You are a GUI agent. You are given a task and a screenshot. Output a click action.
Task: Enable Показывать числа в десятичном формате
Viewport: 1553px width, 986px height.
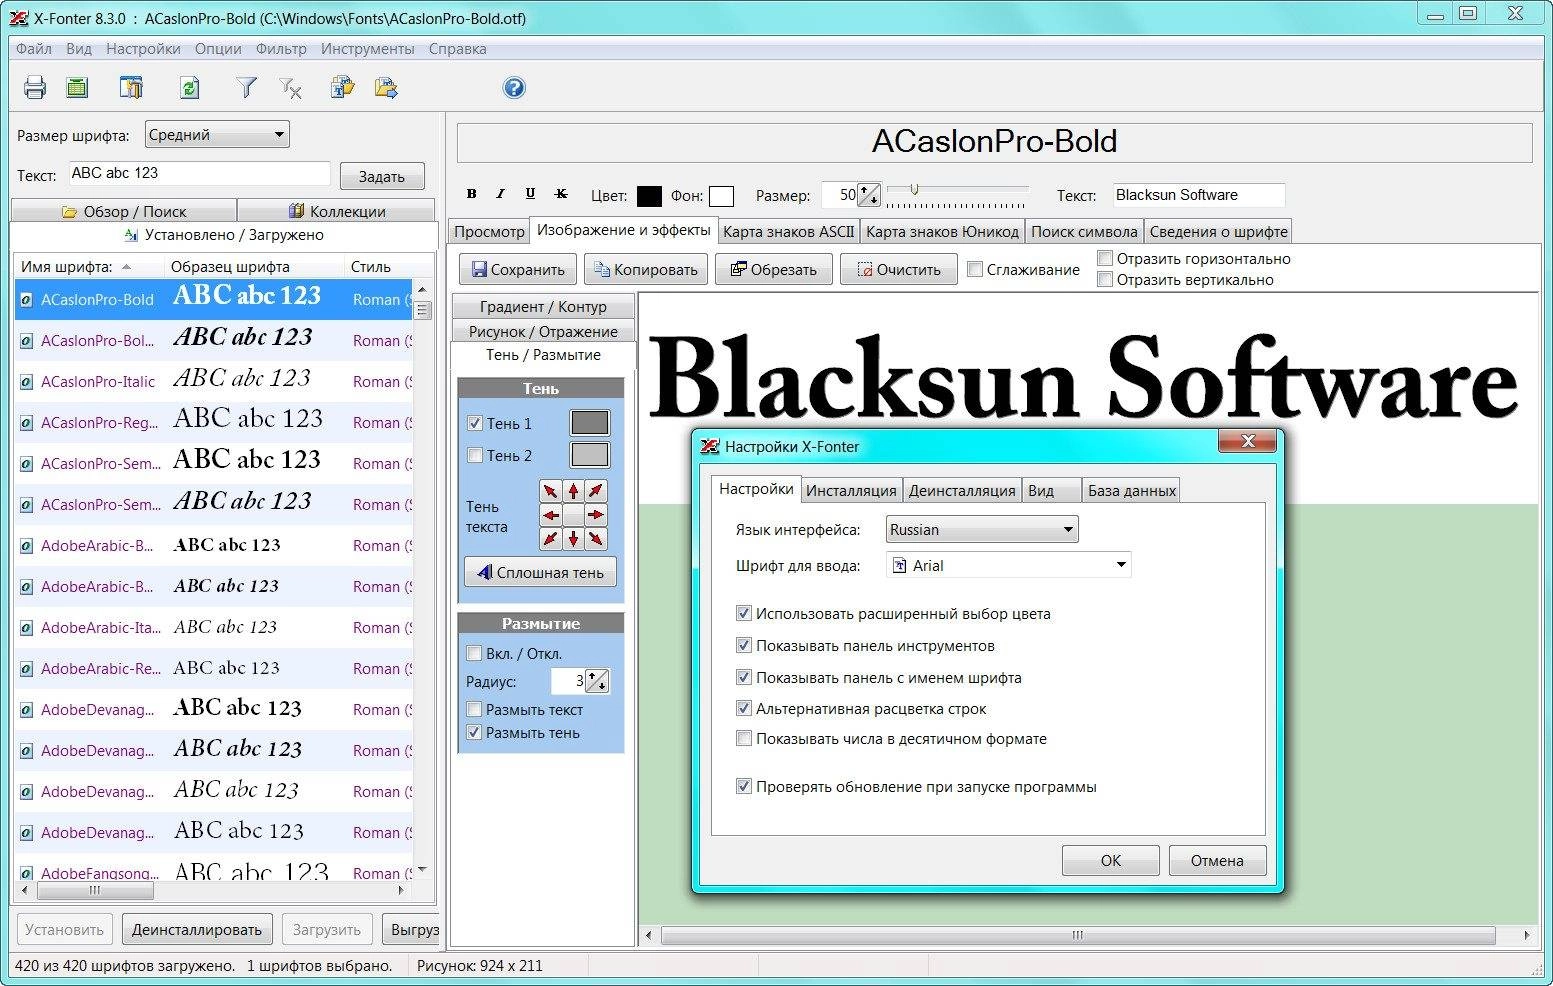(x=743, y=739)
